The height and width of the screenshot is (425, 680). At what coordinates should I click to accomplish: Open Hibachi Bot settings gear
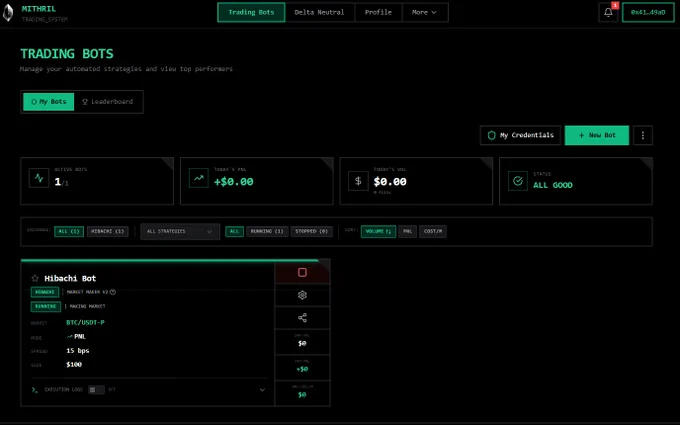tap(302, 295)
